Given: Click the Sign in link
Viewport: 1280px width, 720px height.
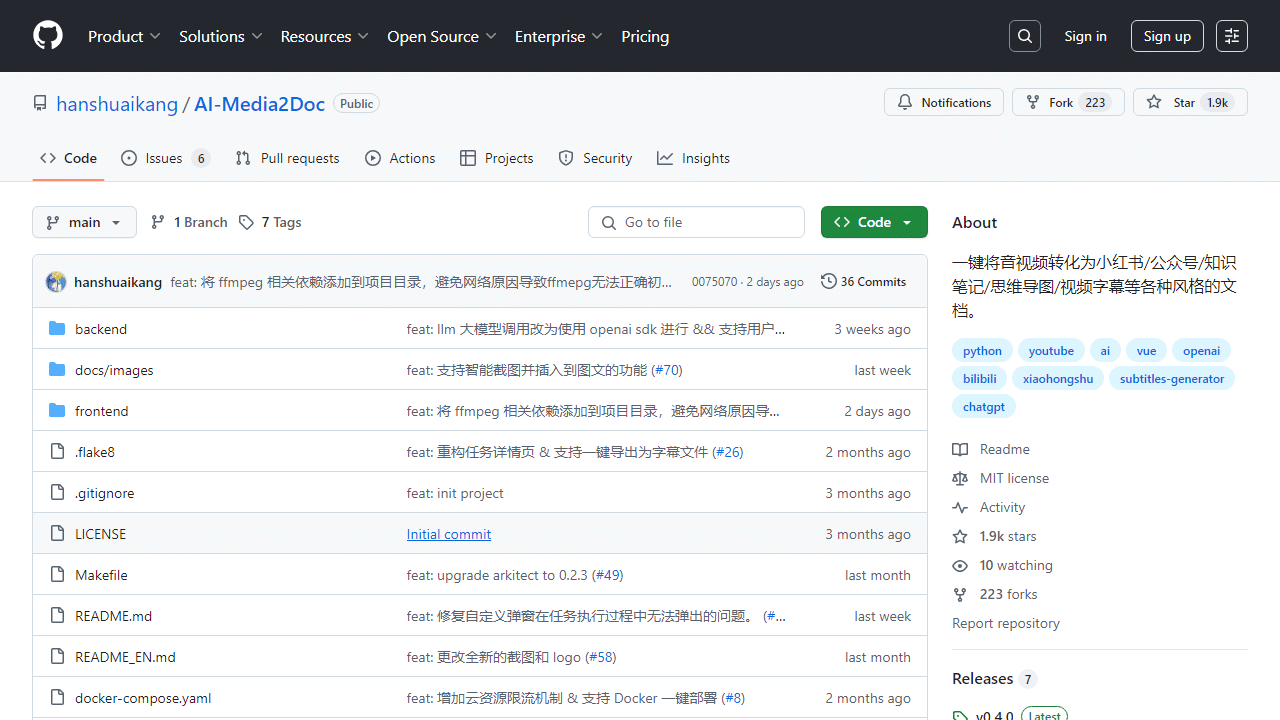Looking at the screenshot, I should click(1085, 36).
